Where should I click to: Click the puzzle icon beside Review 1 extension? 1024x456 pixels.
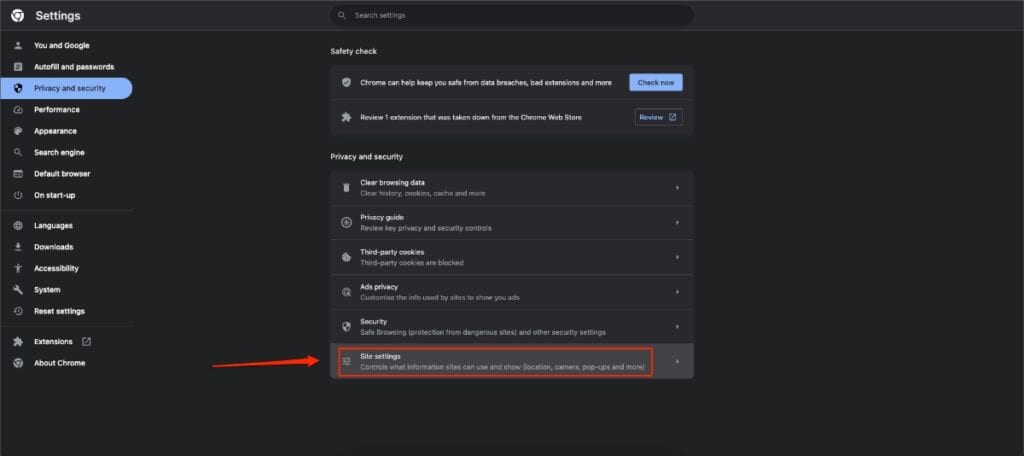point(347,118)
